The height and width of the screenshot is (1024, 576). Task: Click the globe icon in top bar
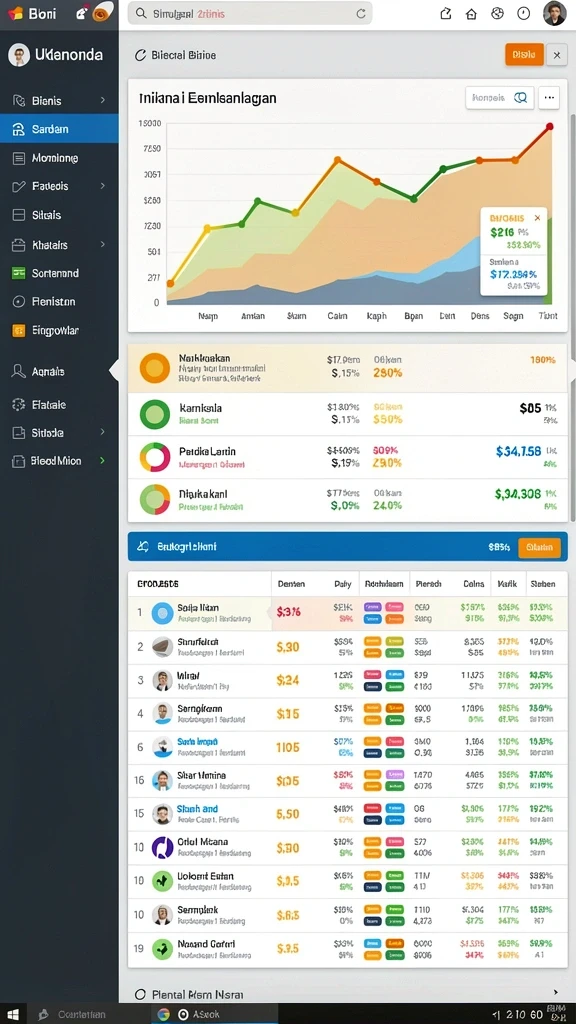pos(498,13)
